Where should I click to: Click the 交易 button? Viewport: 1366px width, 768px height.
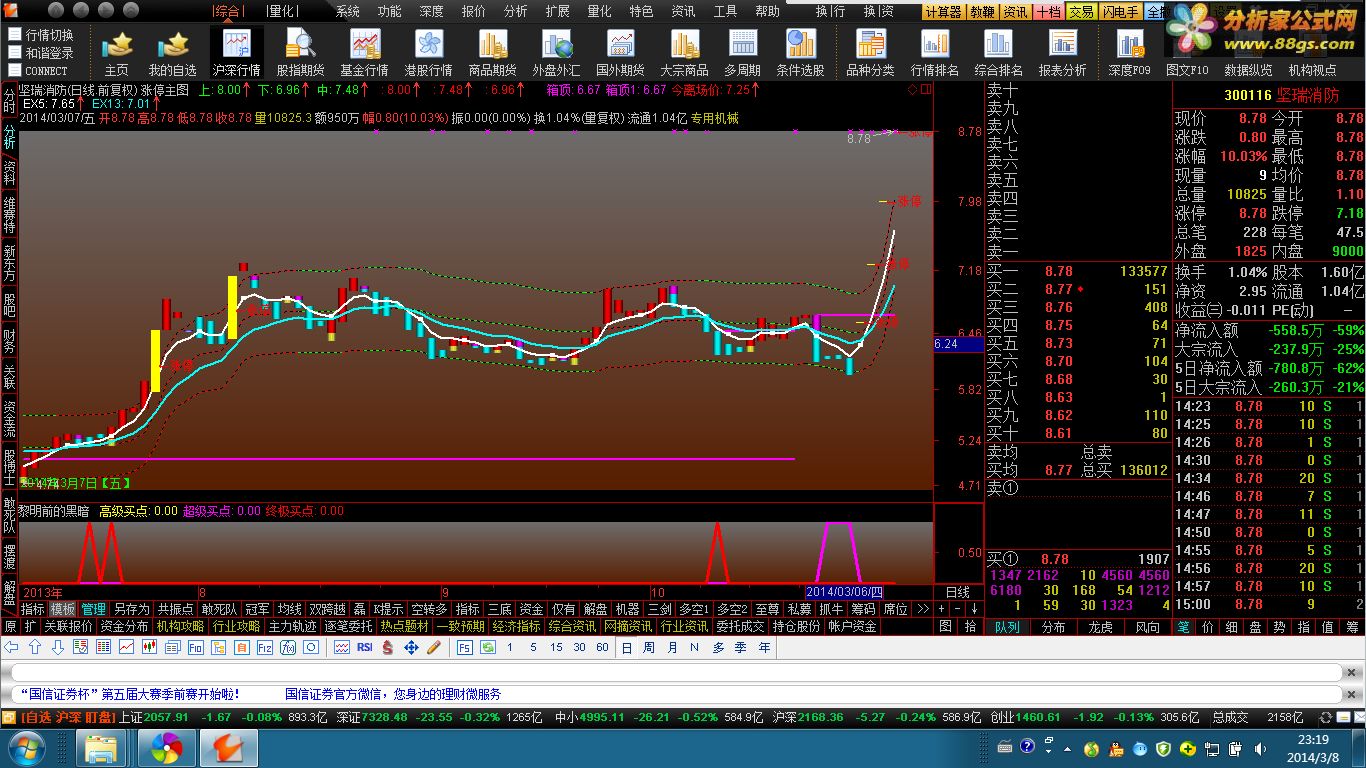(1081, 12)
